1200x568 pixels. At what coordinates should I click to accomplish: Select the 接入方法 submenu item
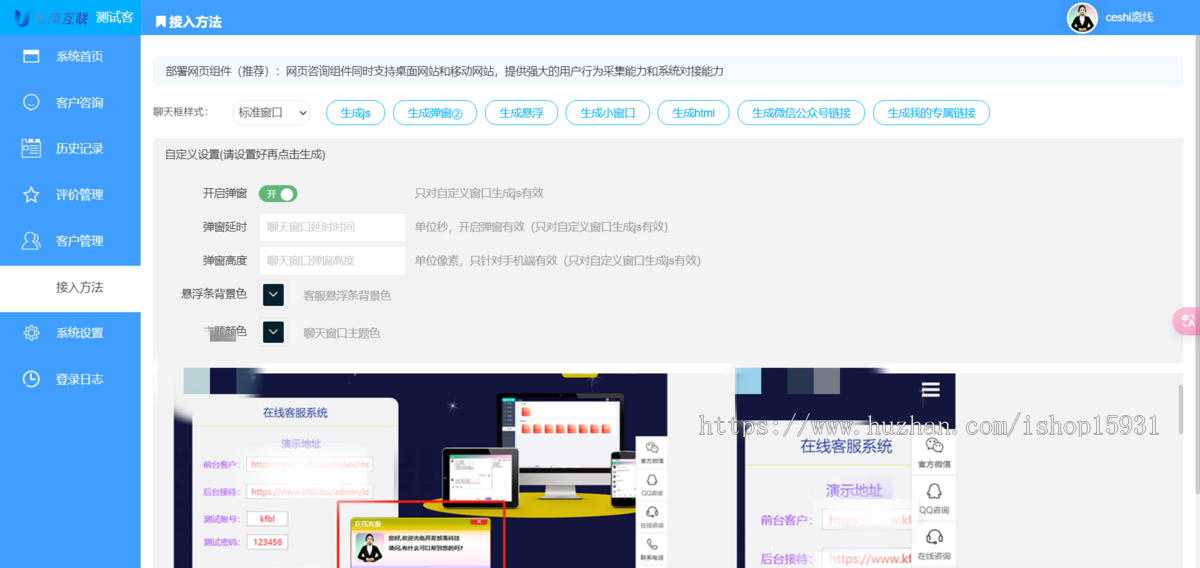point(70,287)
